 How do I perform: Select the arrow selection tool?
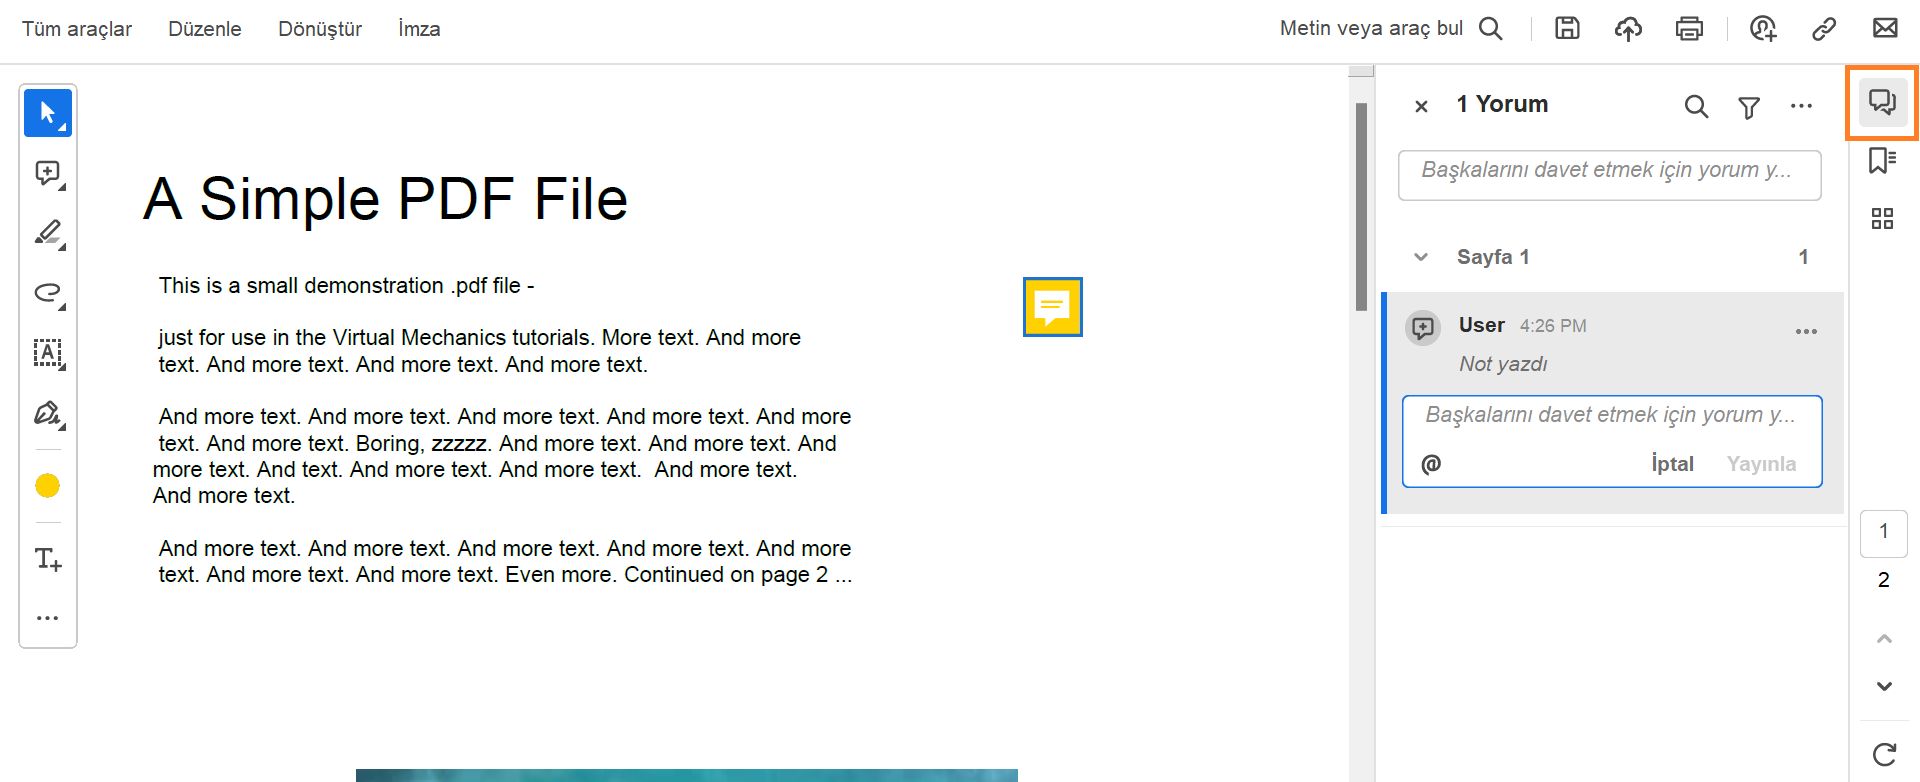pos(48,113)
